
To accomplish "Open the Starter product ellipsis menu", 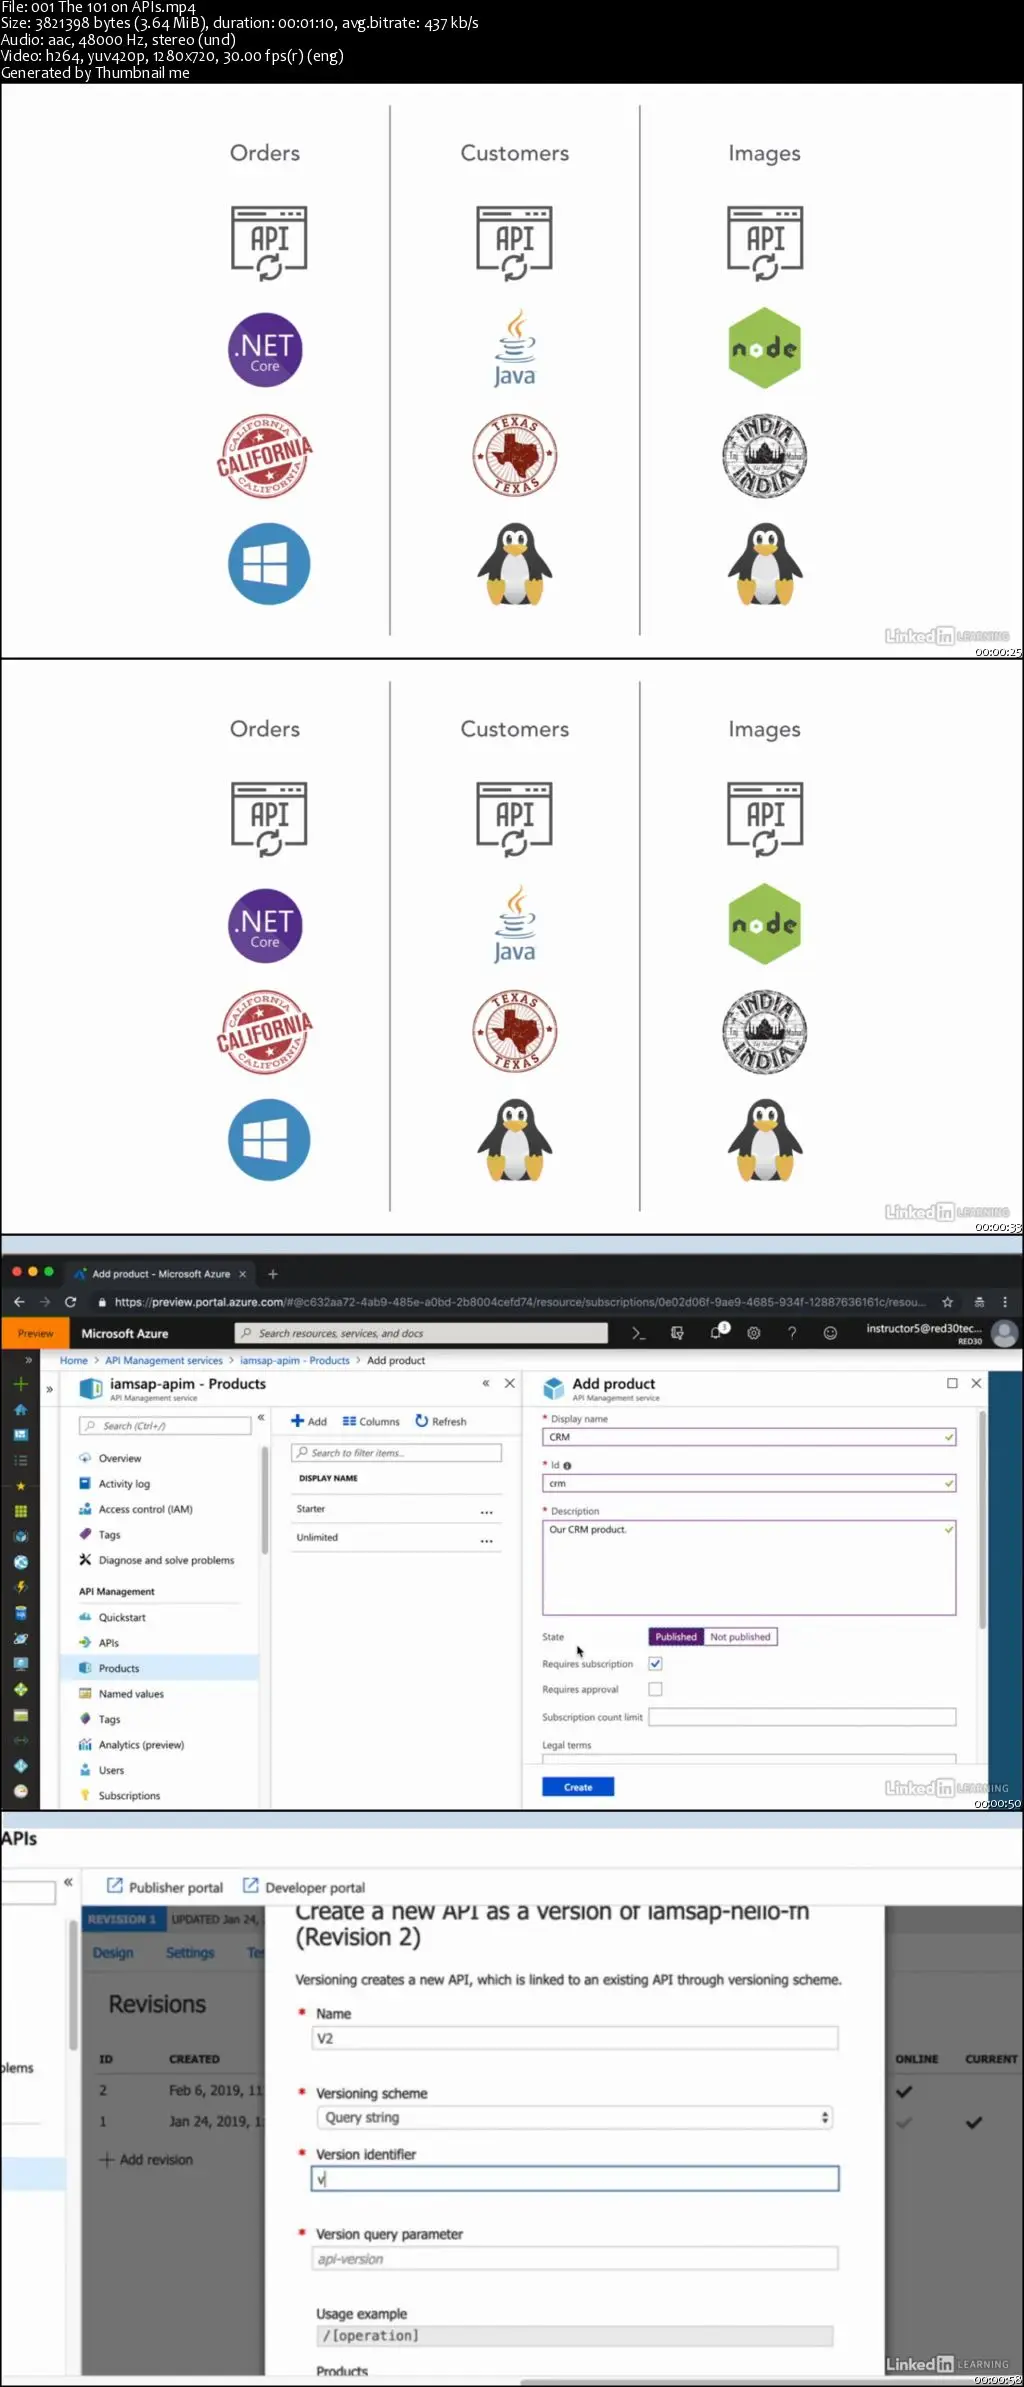I will click(486, 1511).
